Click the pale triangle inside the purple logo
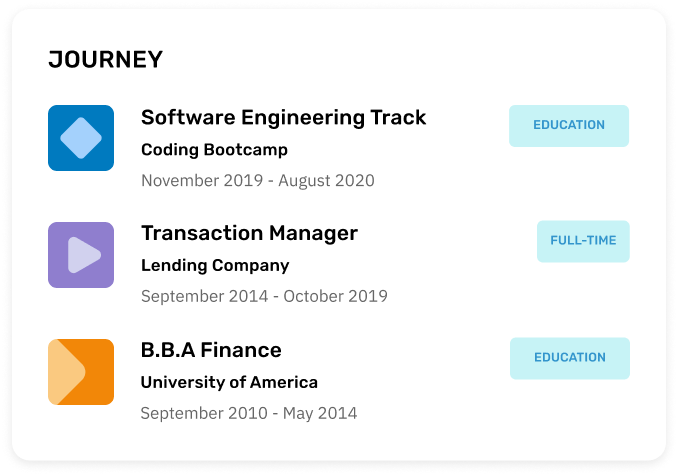This screenshot has width=678, height=476. coord(84,255)
